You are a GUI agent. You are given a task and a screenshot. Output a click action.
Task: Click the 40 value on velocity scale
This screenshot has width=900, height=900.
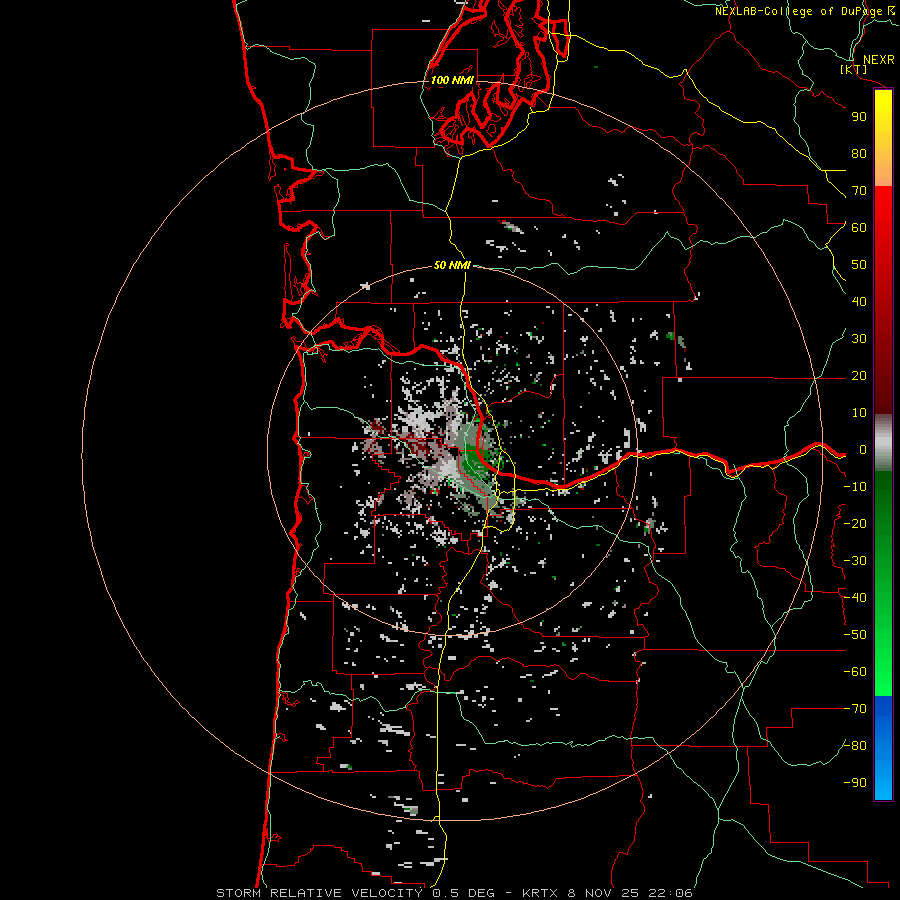pos(859,302)
